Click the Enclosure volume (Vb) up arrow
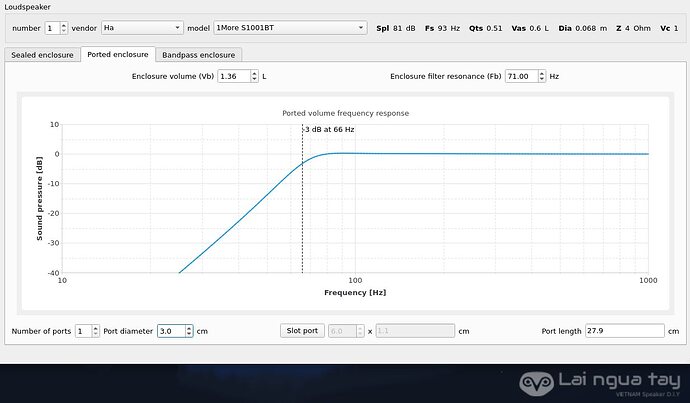Image resolution: width=690 pixels, height=403 pixels. click(x=254, y=73)
